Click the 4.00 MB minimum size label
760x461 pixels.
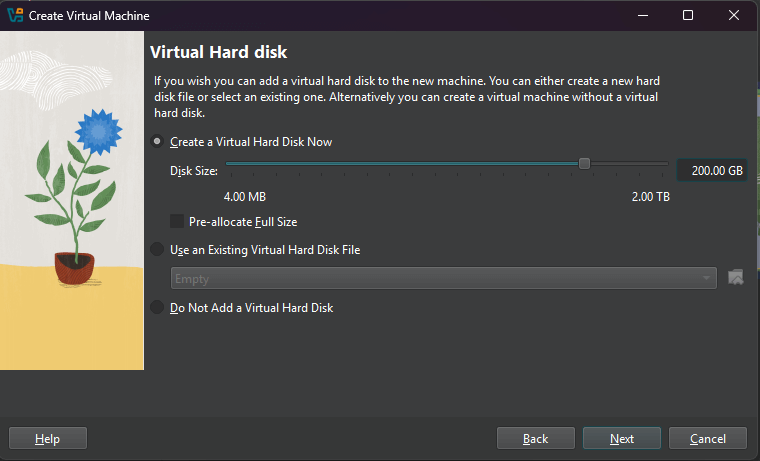click(244, 196)
